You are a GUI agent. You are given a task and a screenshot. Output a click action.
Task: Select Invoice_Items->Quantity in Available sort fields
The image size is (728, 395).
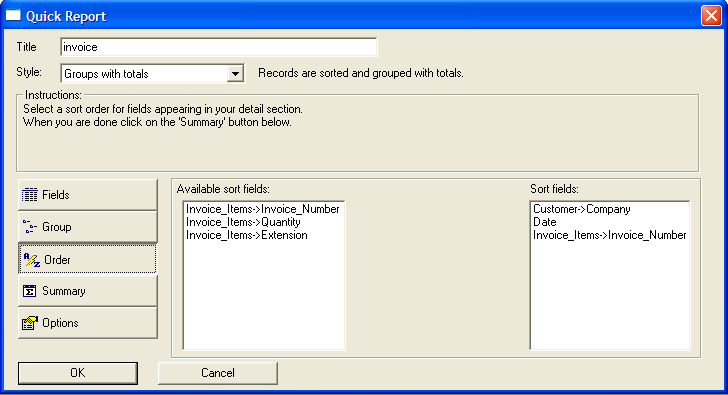tap(243, 222)
